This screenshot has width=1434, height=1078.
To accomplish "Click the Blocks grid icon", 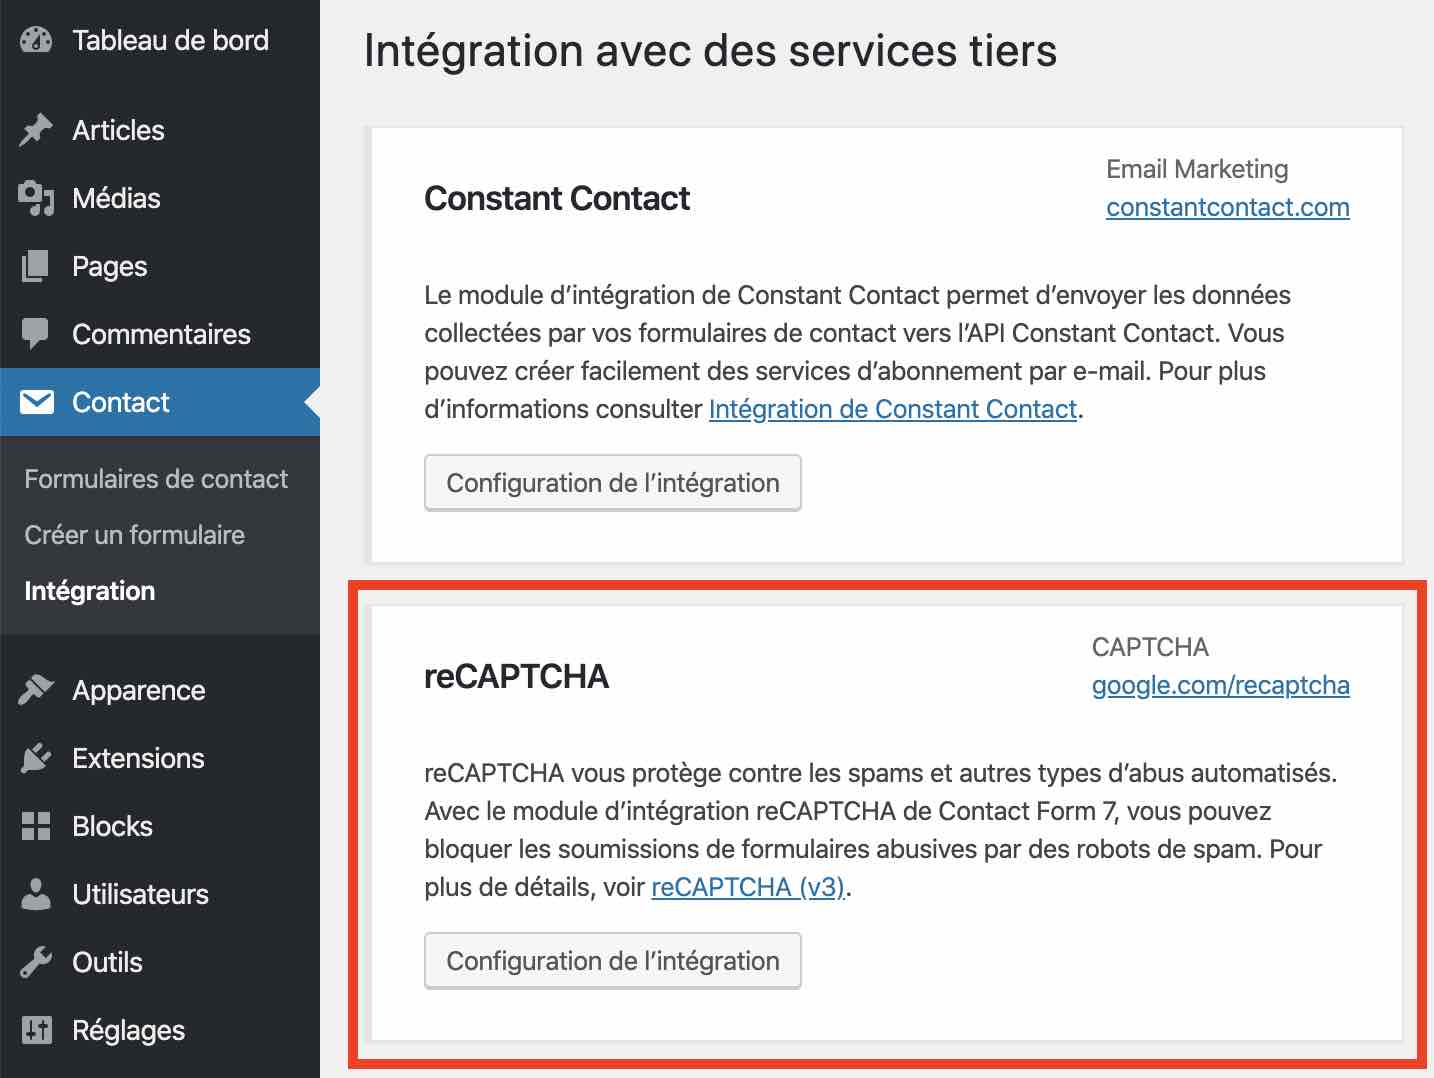I will (x=36, y=826).
